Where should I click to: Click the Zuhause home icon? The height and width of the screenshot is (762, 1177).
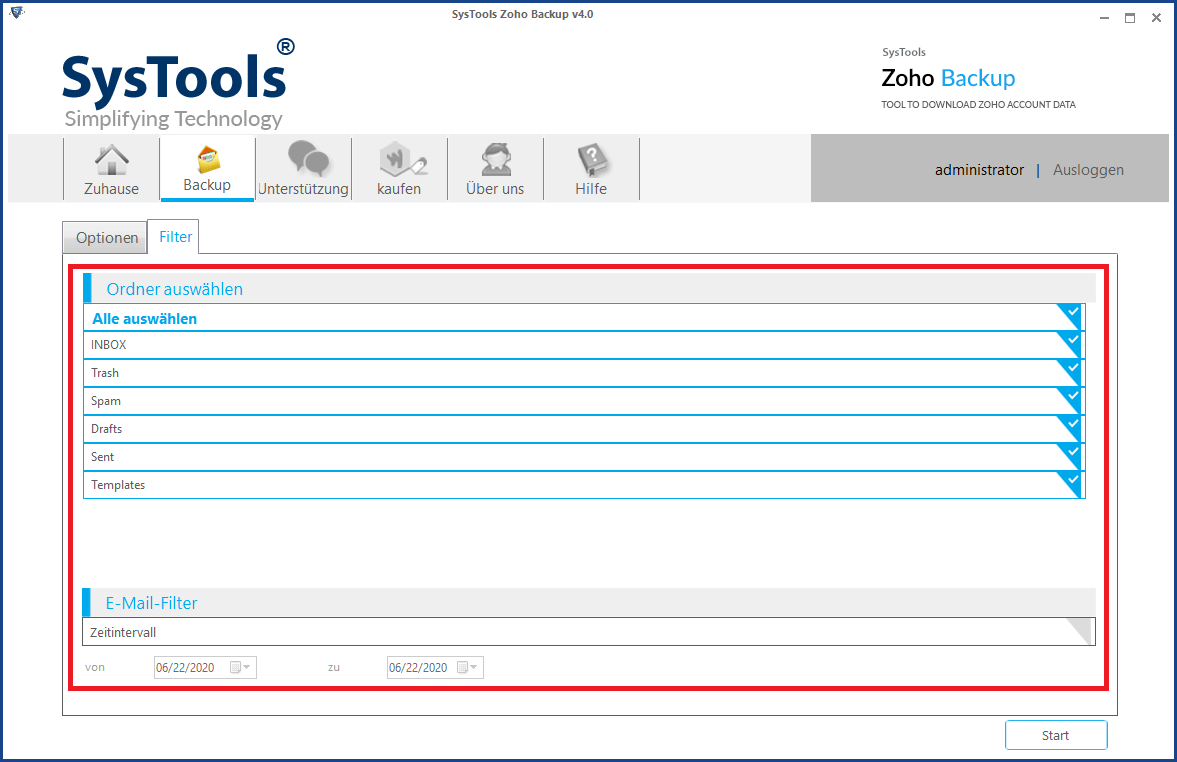tap(111, 159)
